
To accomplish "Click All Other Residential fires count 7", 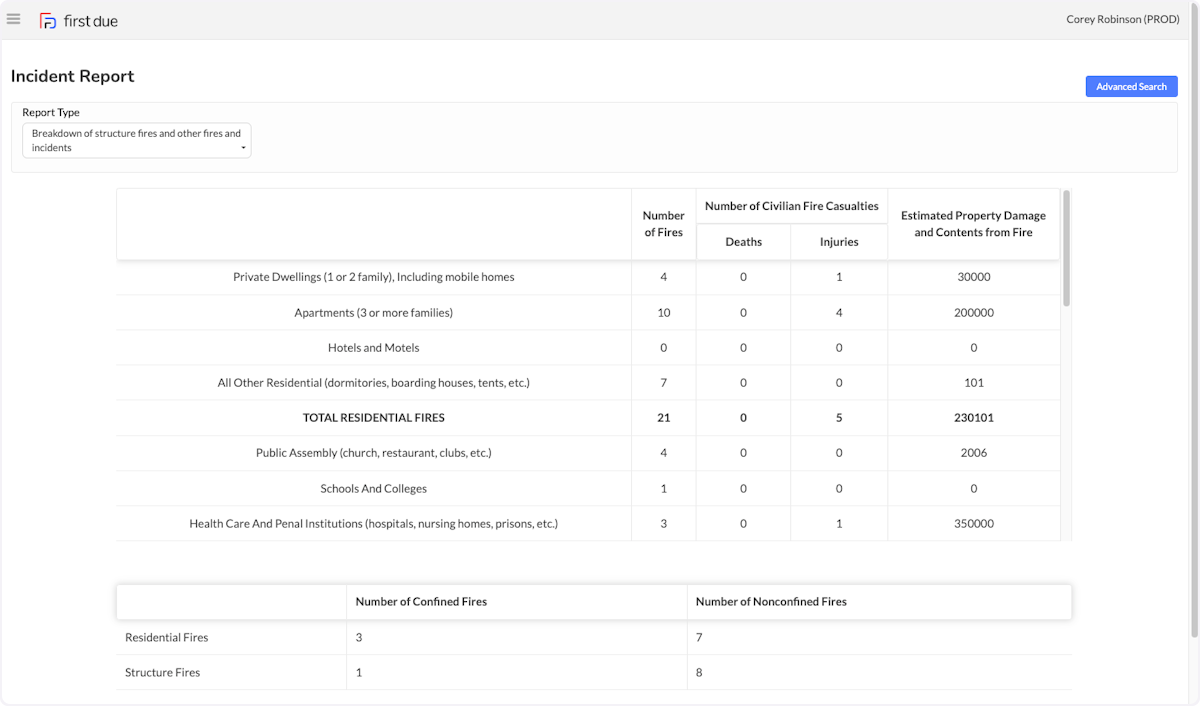I will coord(663,383).
